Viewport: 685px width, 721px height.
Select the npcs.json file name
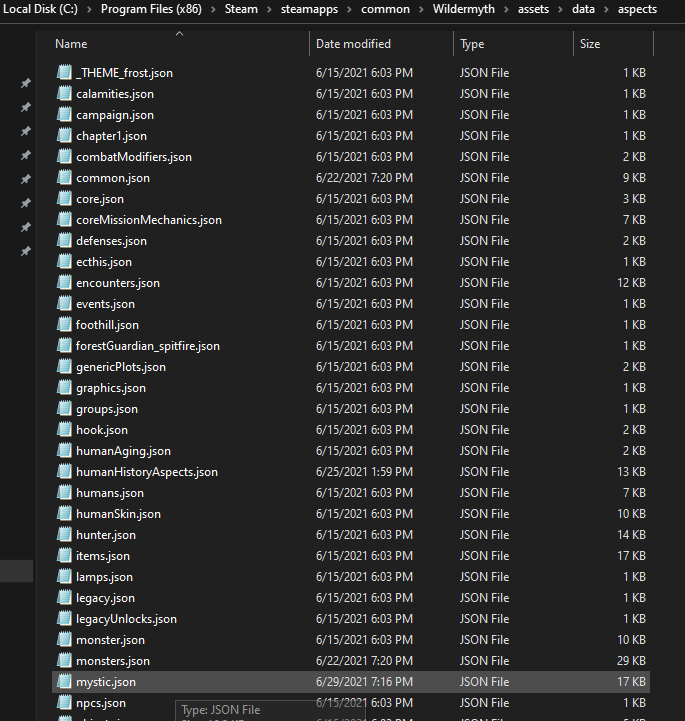[101, 703]
